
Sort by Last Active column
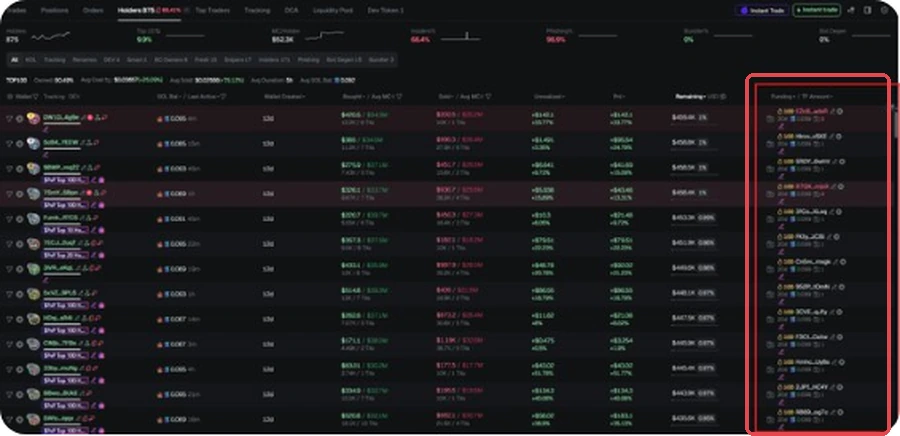tap(204, 96)
